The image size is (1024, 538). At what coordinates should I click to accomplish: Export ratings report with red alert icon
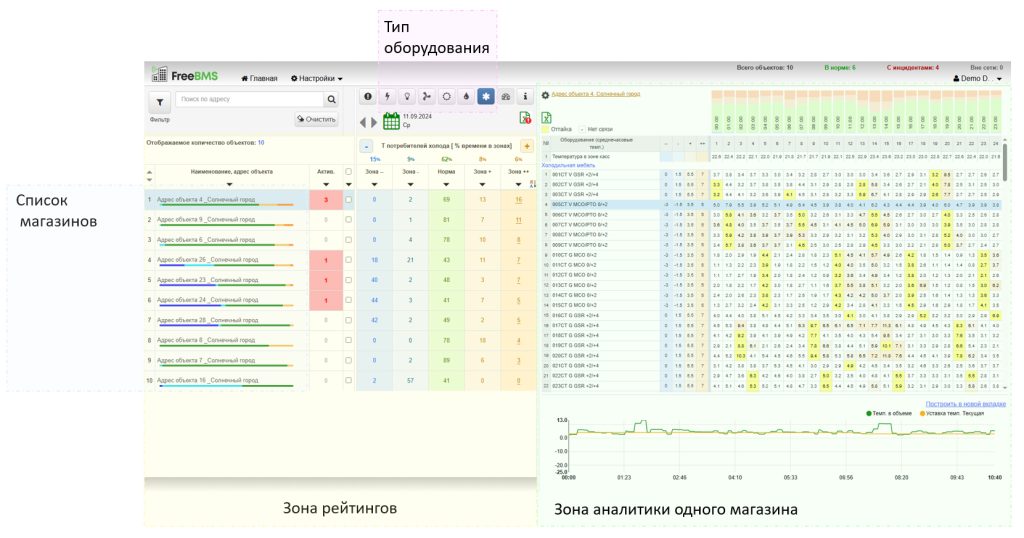(x=525, y=118)
